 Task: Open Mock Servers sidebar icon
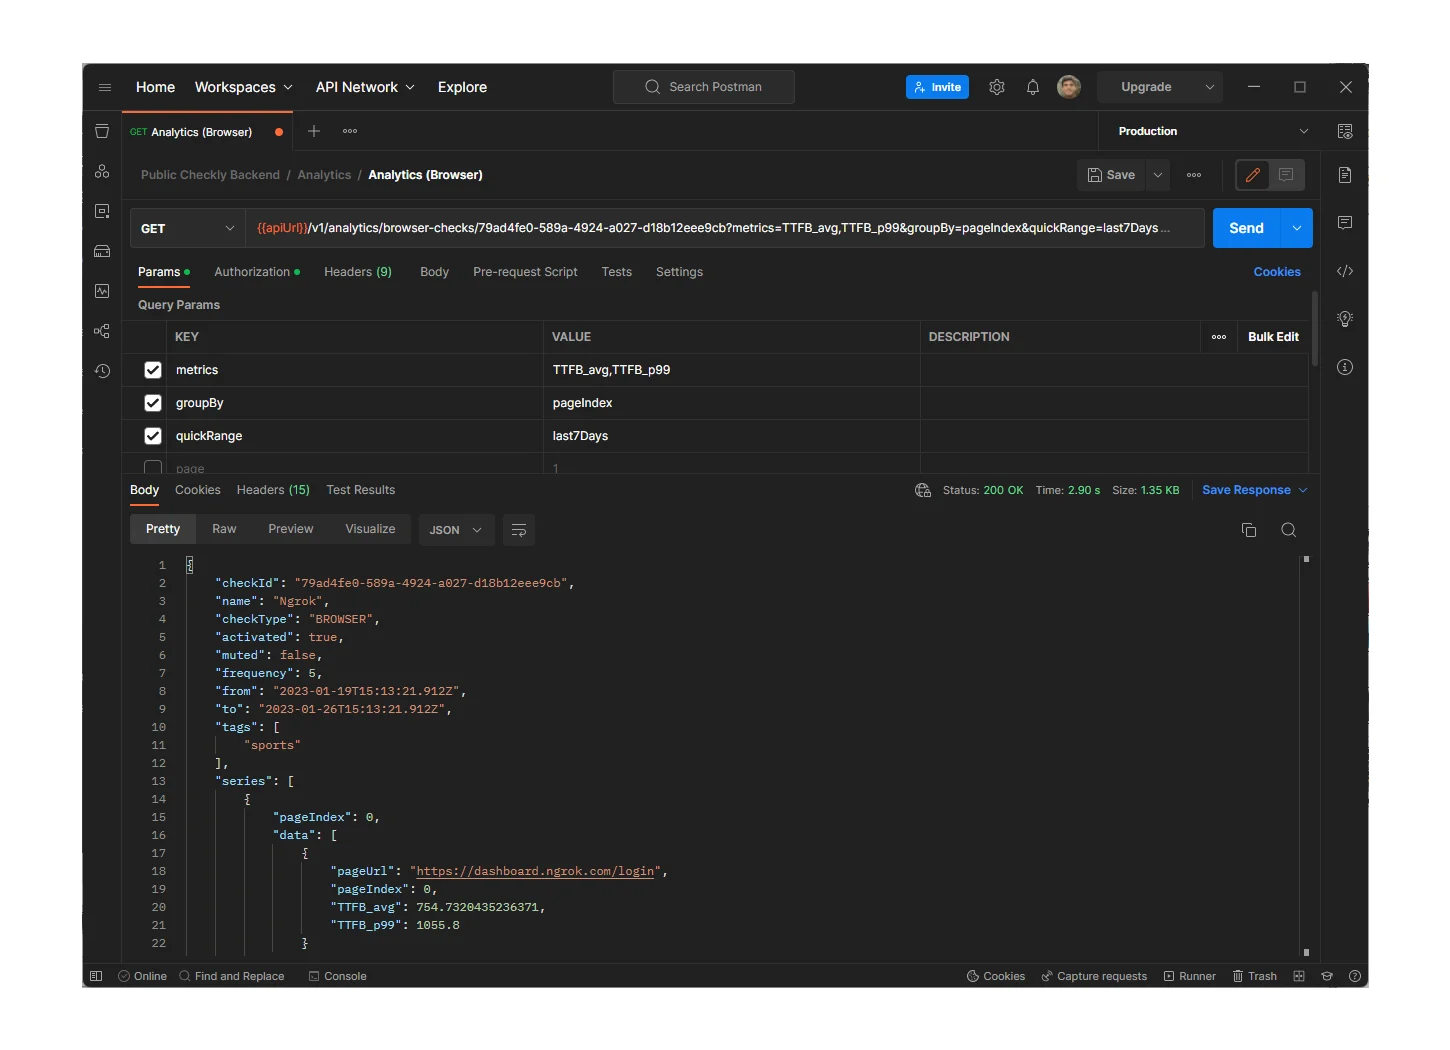(102, 251)
